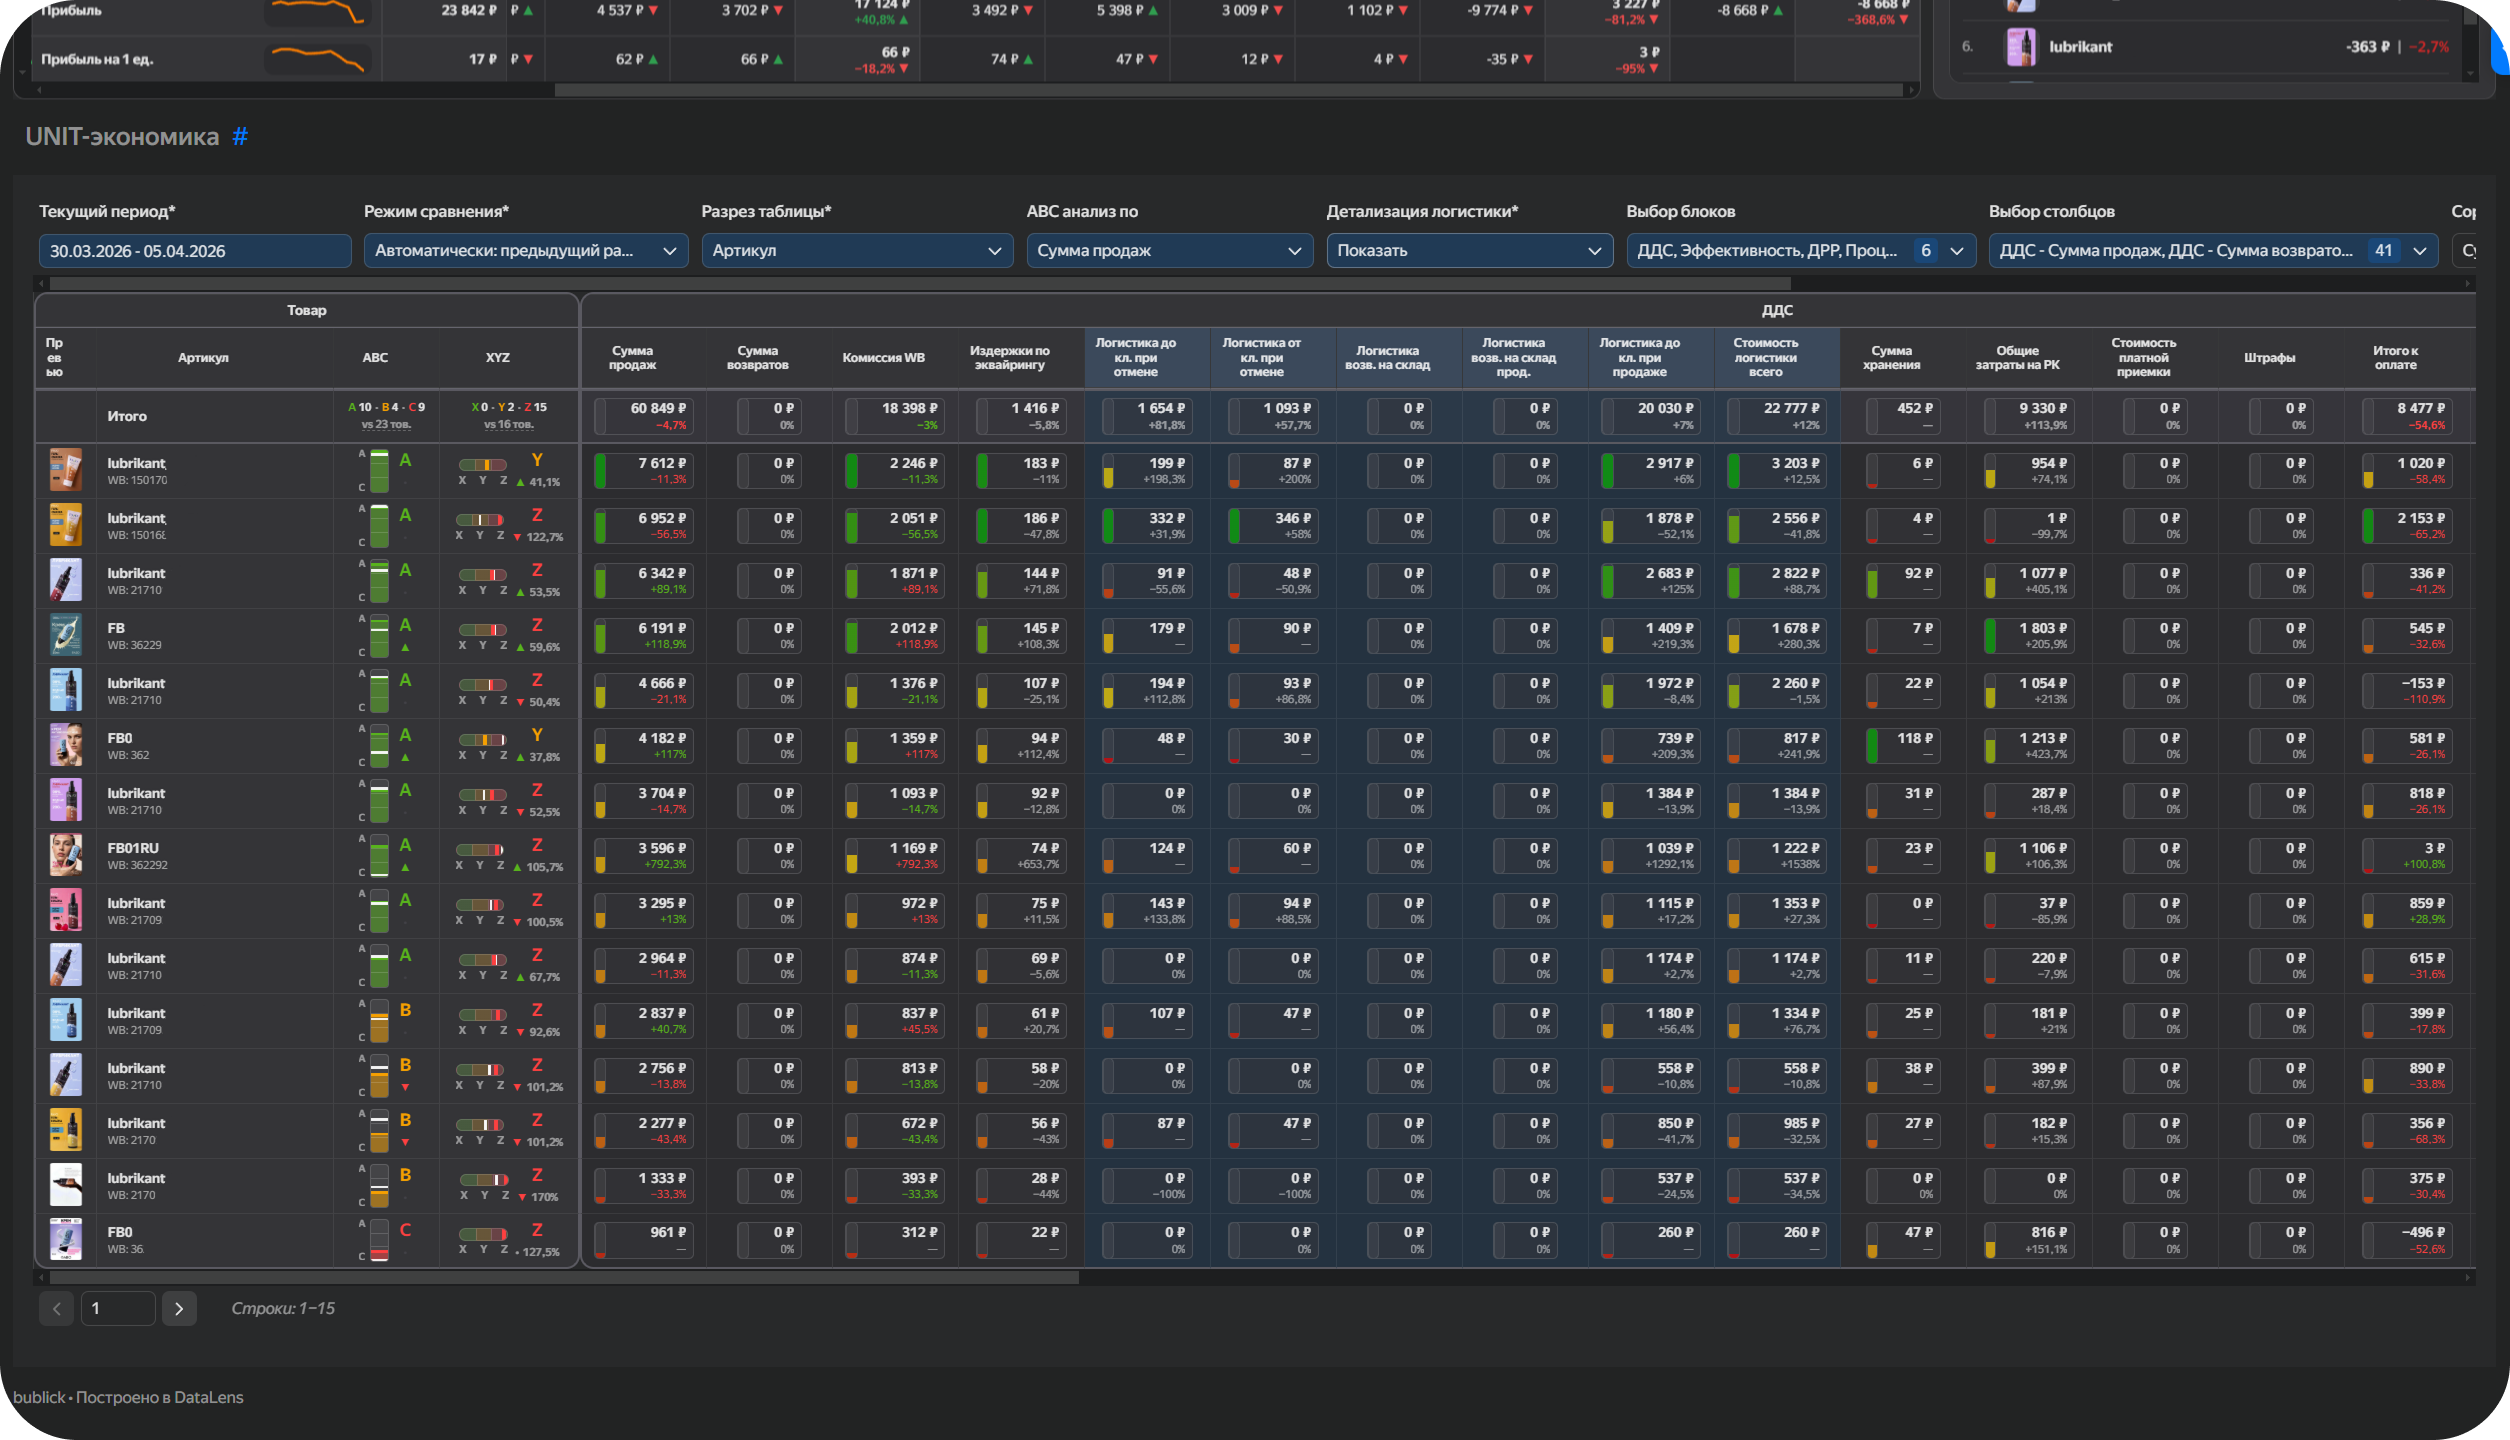This screenshot has width=2510, height=1440.
Task: Open ABC анализ по Сумма продаж dropdown
Action: click(x=1168, y=251)
